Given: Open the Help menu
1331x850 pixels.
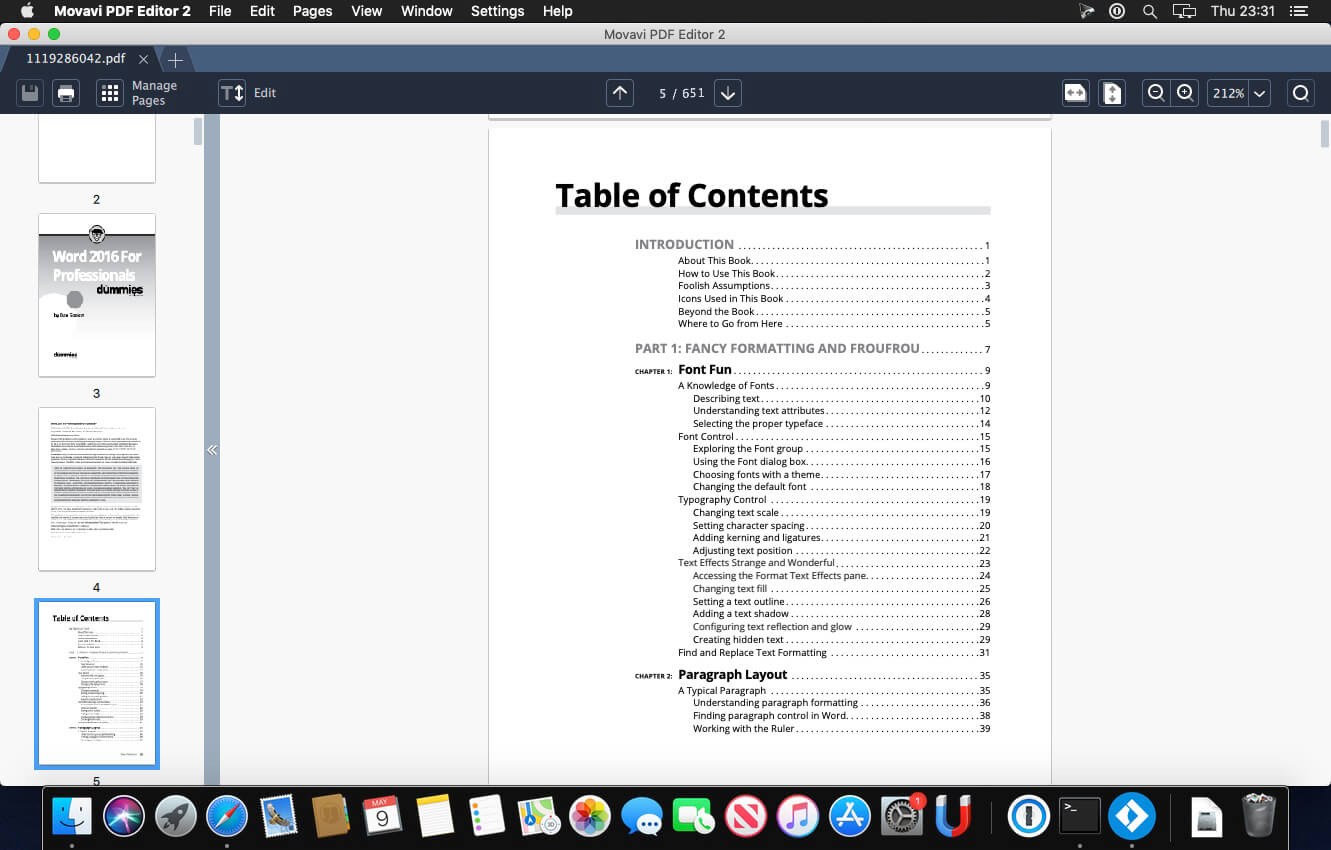Looking at the screenshot, I should [557, 11].
